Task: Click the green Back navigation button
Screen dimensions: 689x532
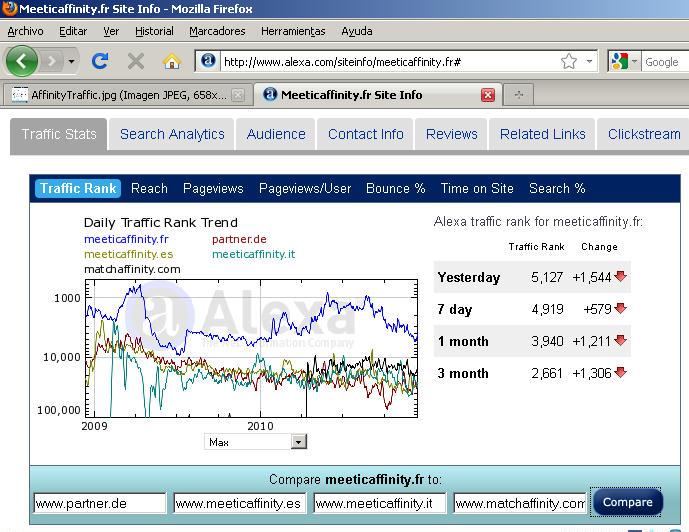Action: click(x=21, y=61)
